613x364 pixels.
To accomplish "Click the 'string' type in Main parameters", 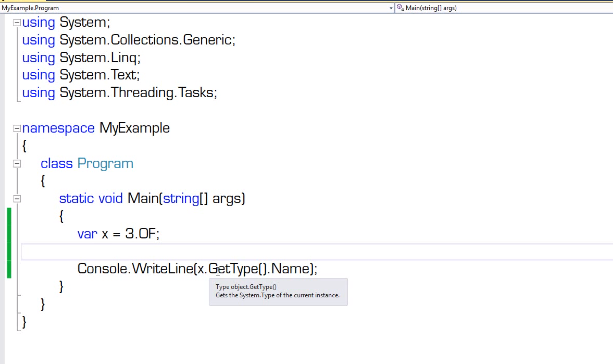I will tap(181, 199).
